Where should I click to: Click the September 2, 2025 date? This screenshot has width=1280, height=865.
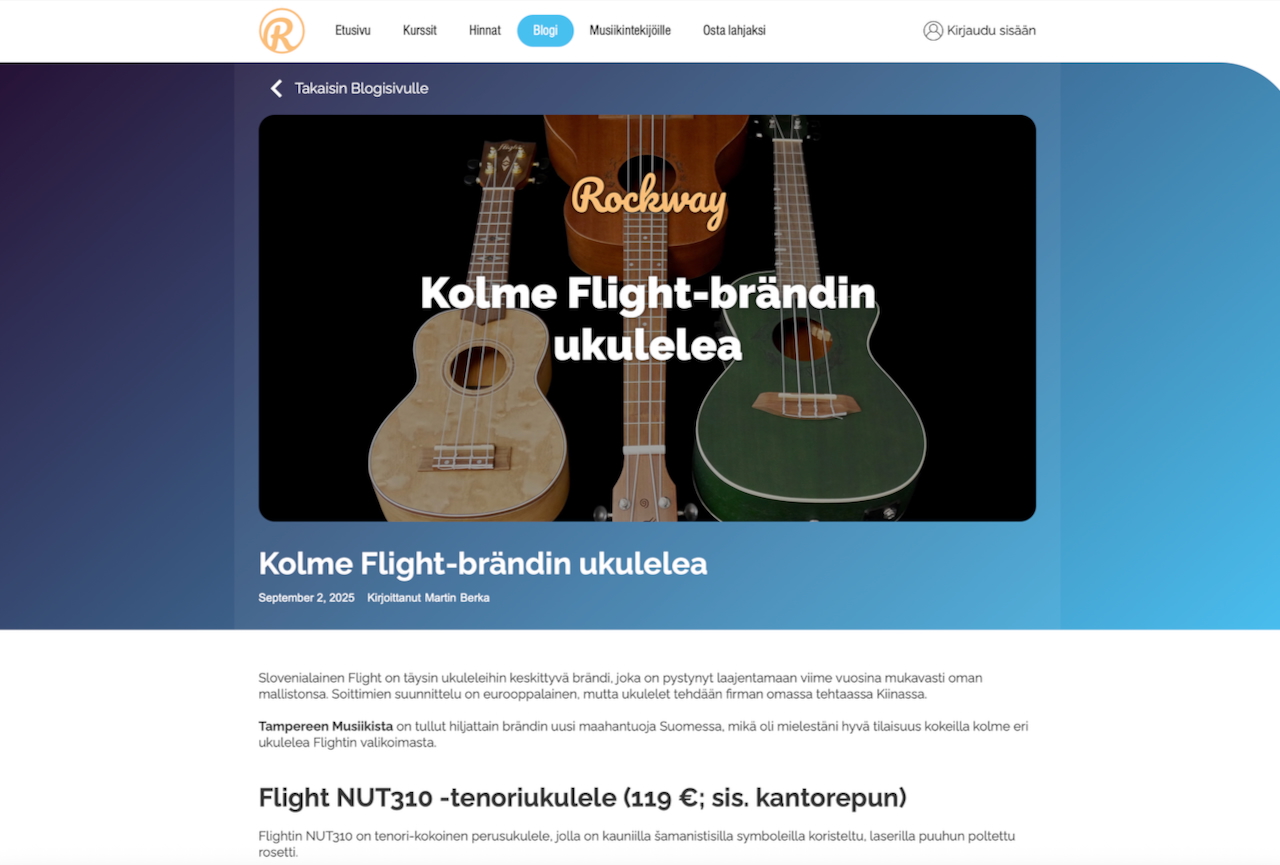point(307,598)
